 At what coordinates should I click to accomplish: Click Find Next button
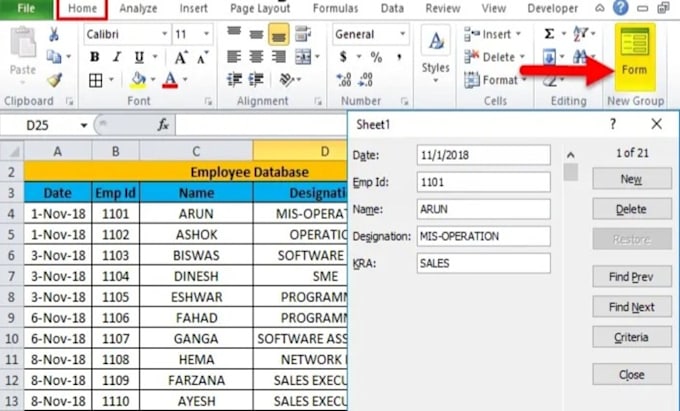click(632, 307)
